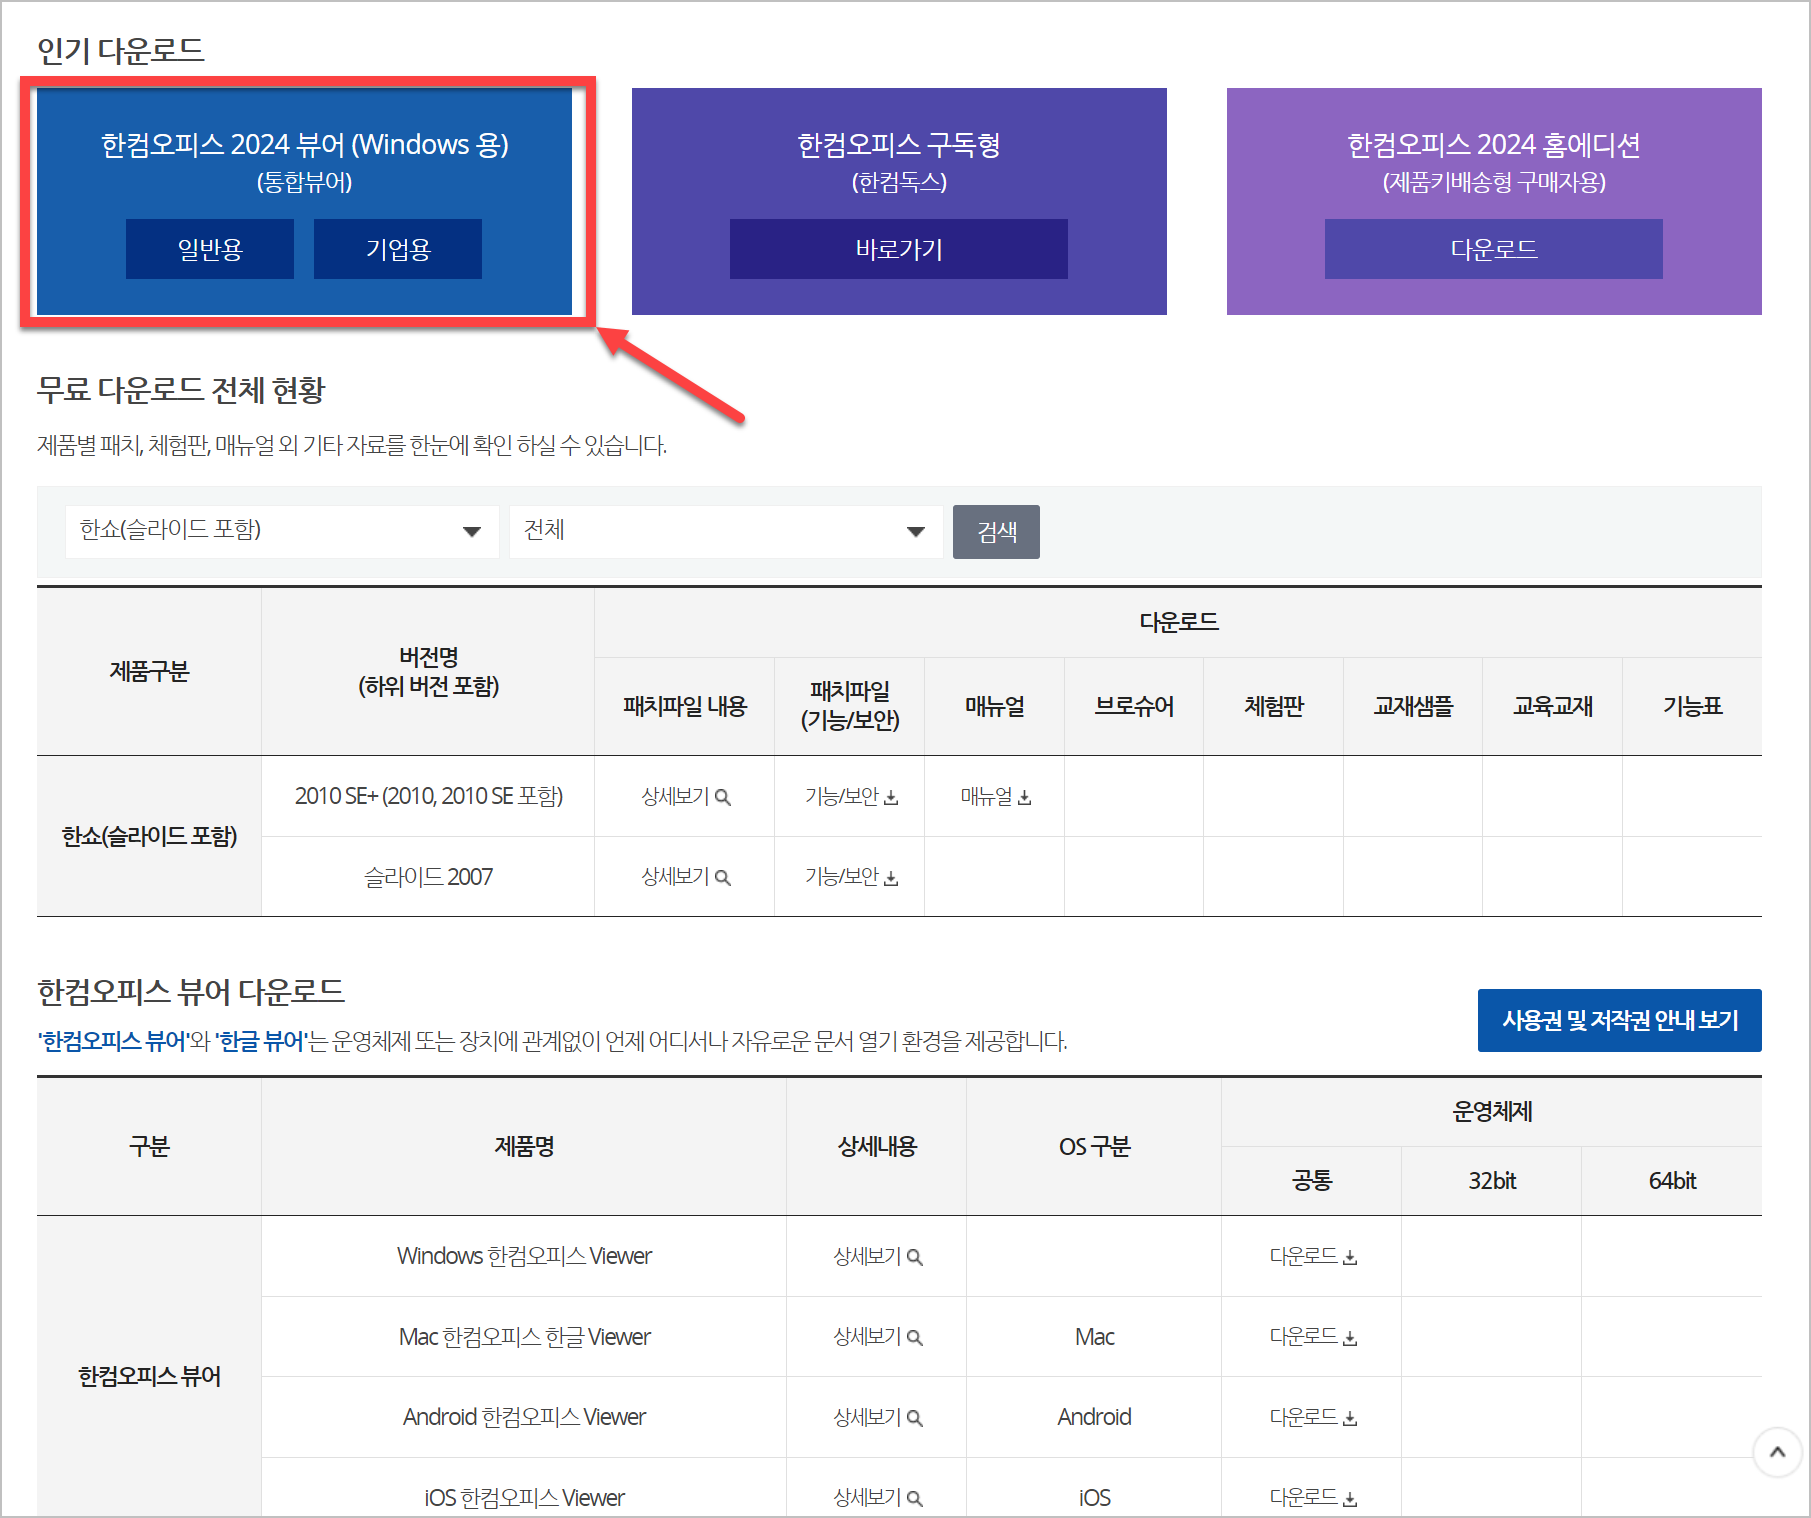Click the 한컴오피스 구독형 card title
Screen dimensions: 1811x1518
899,145
